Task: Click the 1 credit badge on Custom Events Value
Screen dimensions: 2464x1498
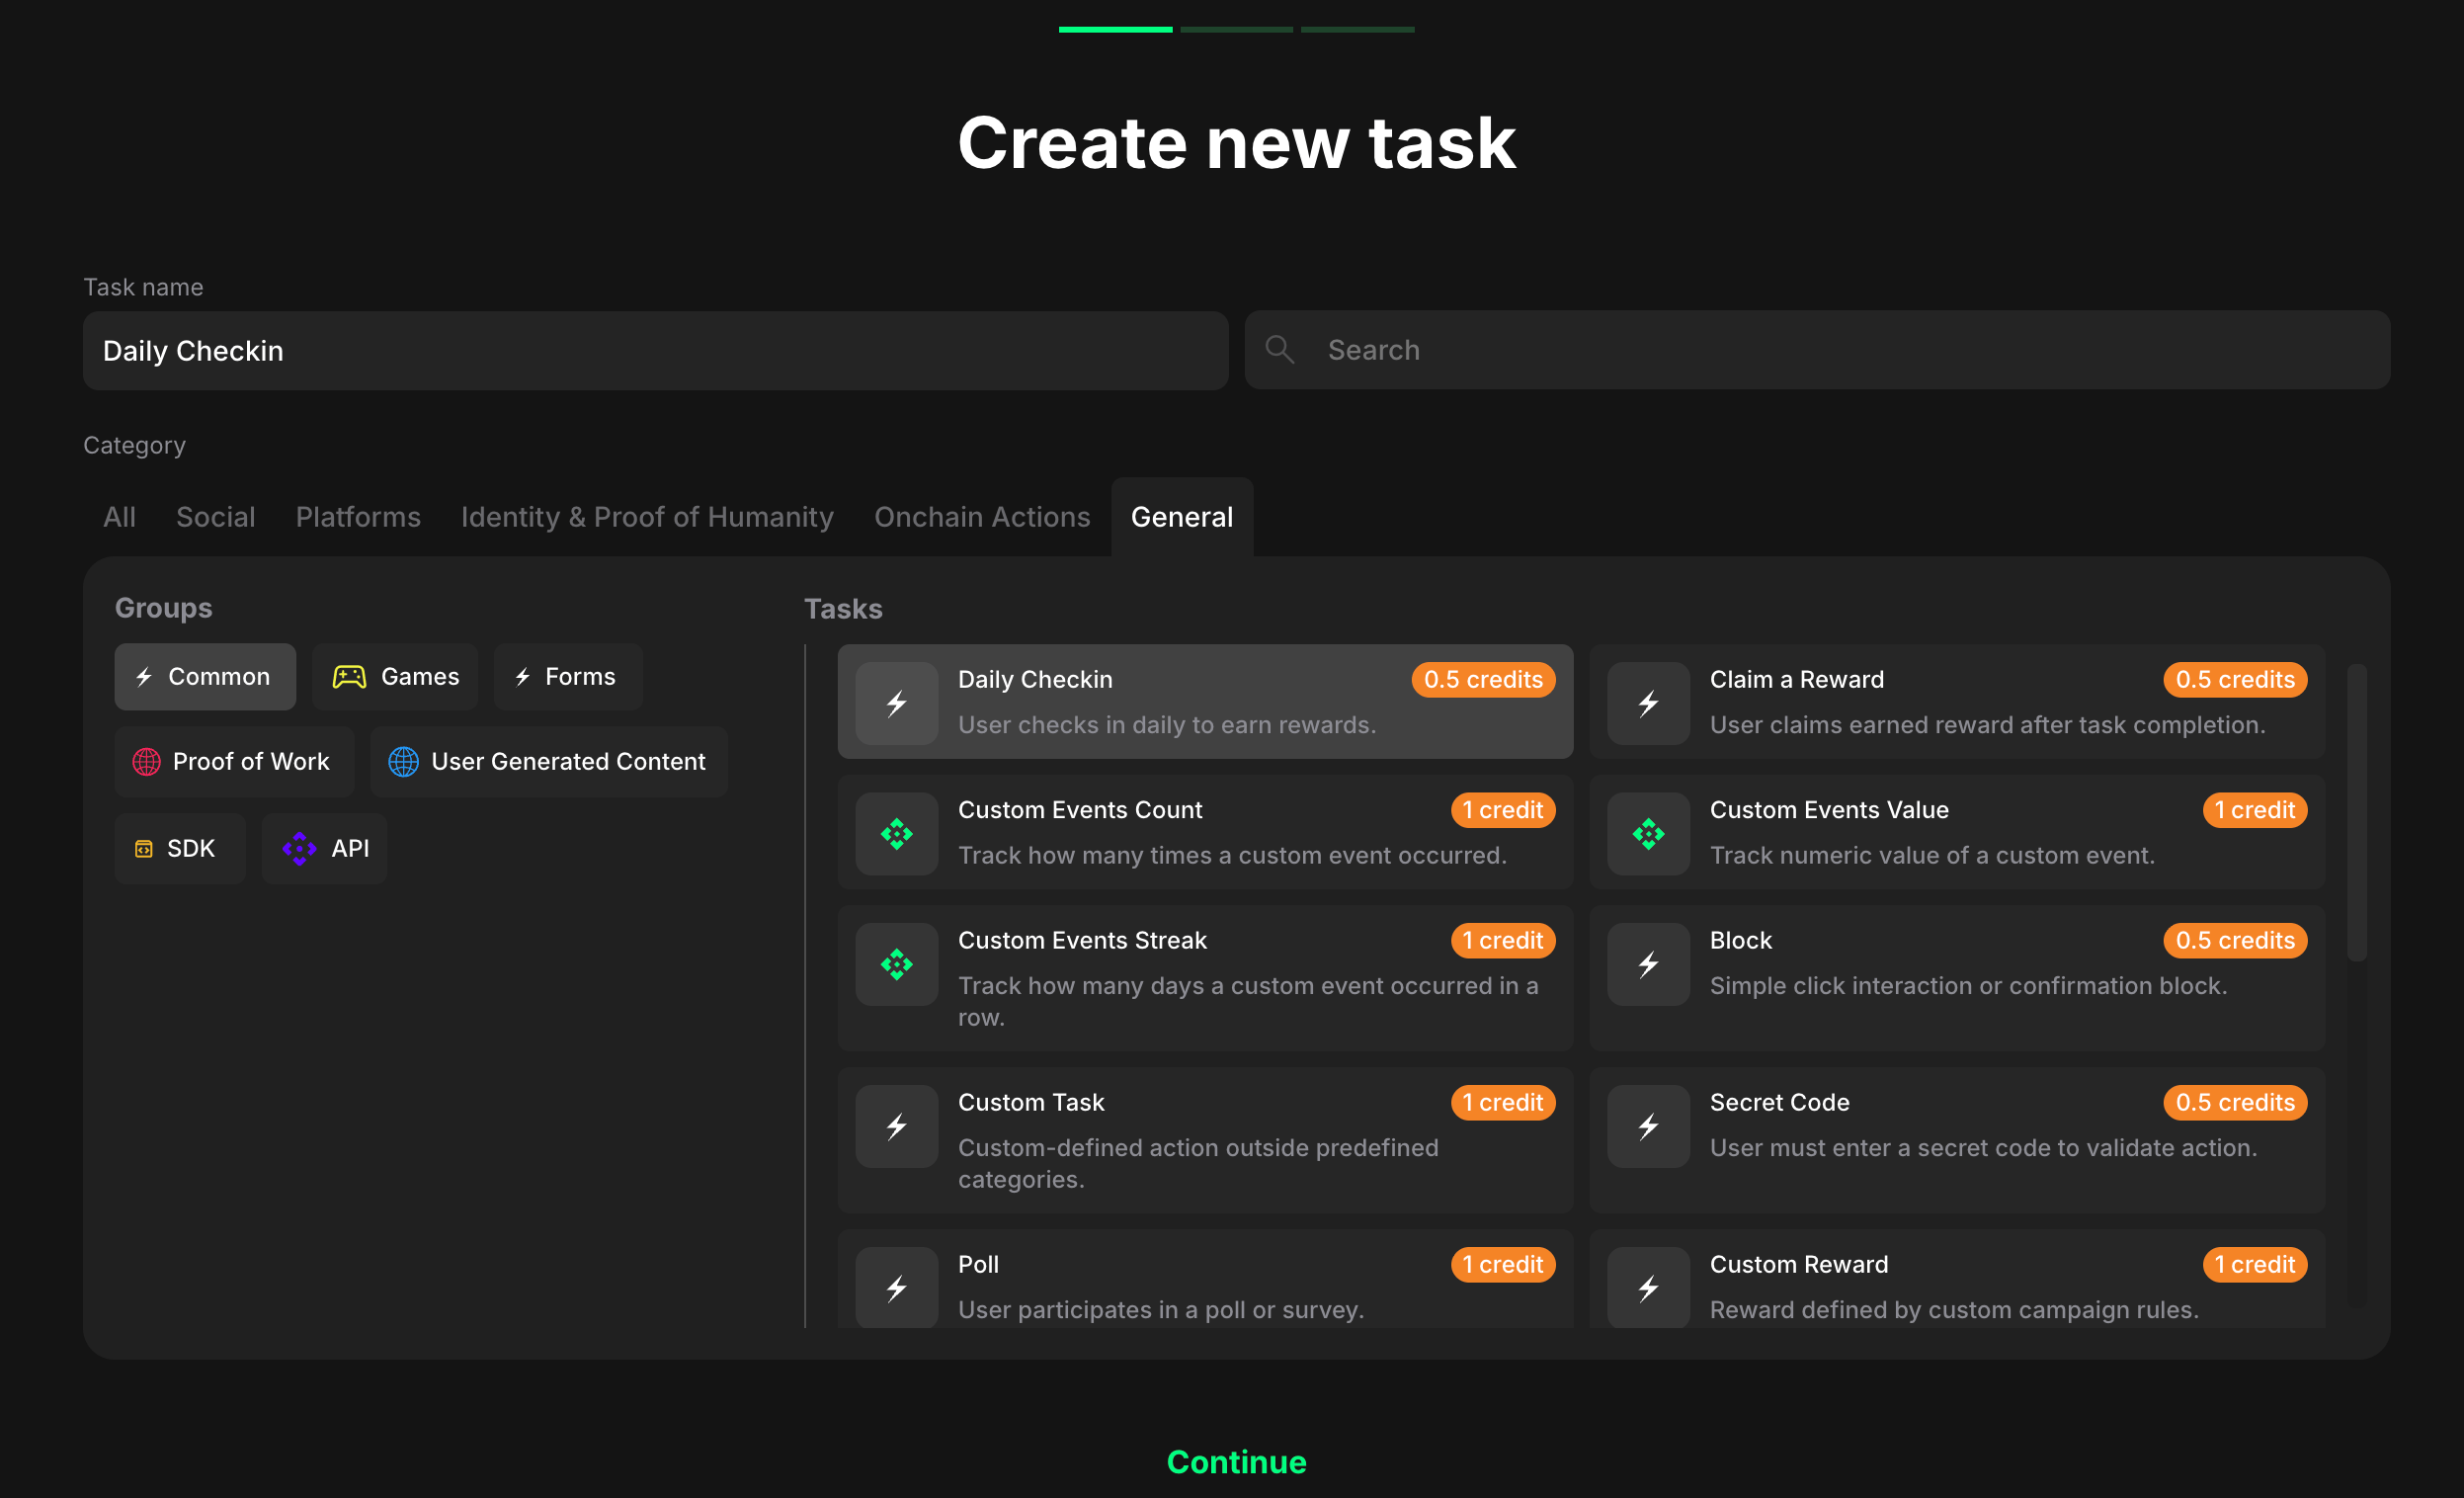Action: tap(2255, 809)
